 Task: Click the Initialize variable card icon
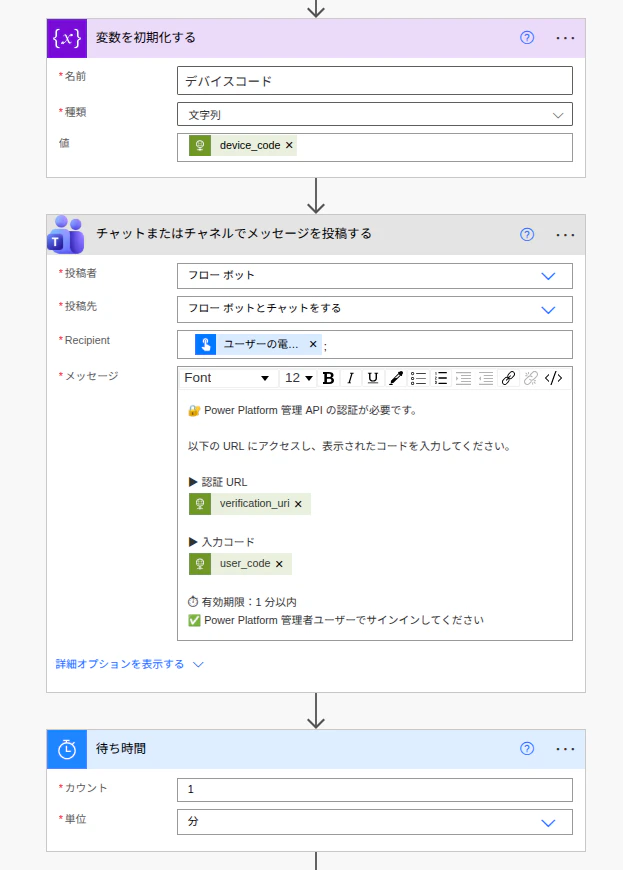click(x=67, y=38)
